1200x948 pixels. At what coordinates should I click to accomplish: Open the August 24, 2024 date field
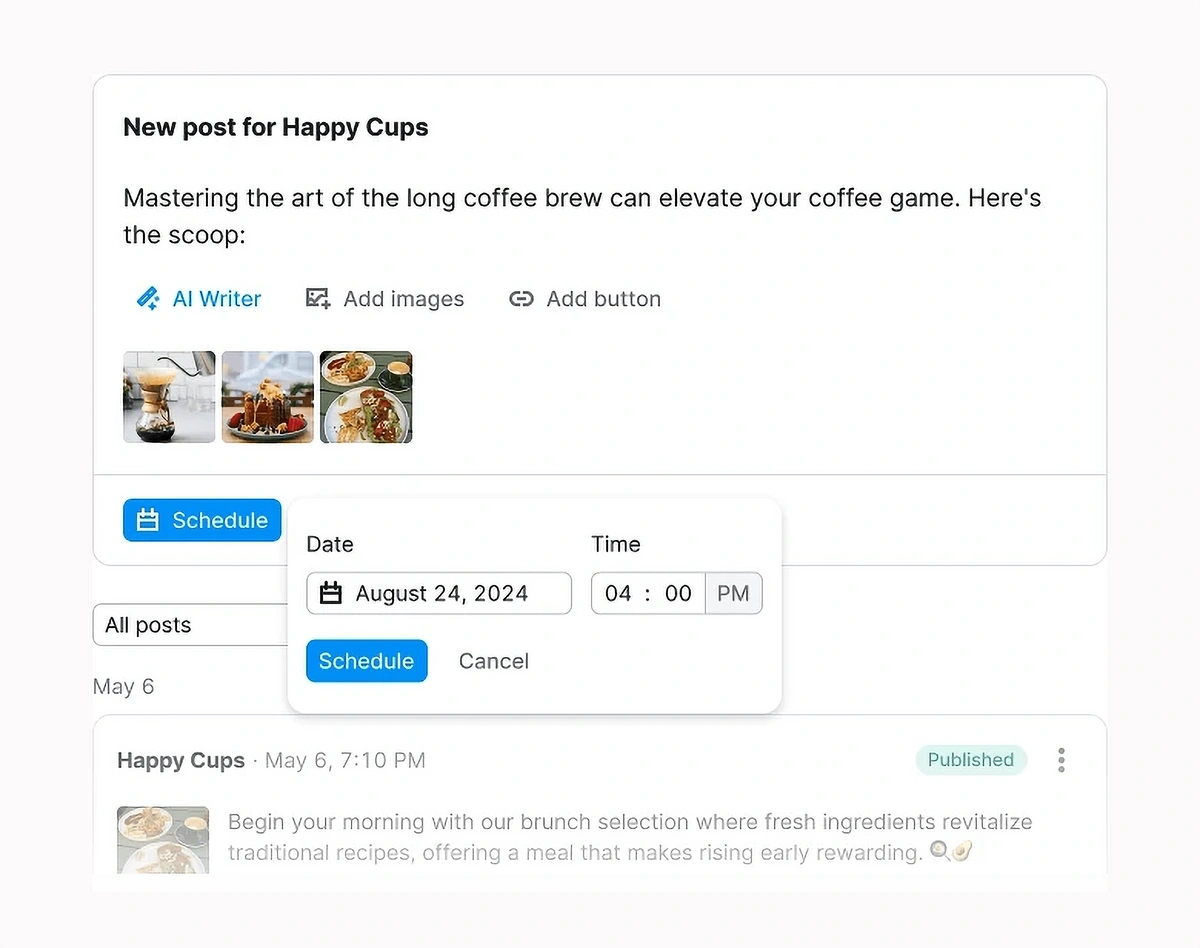point(439,593)
